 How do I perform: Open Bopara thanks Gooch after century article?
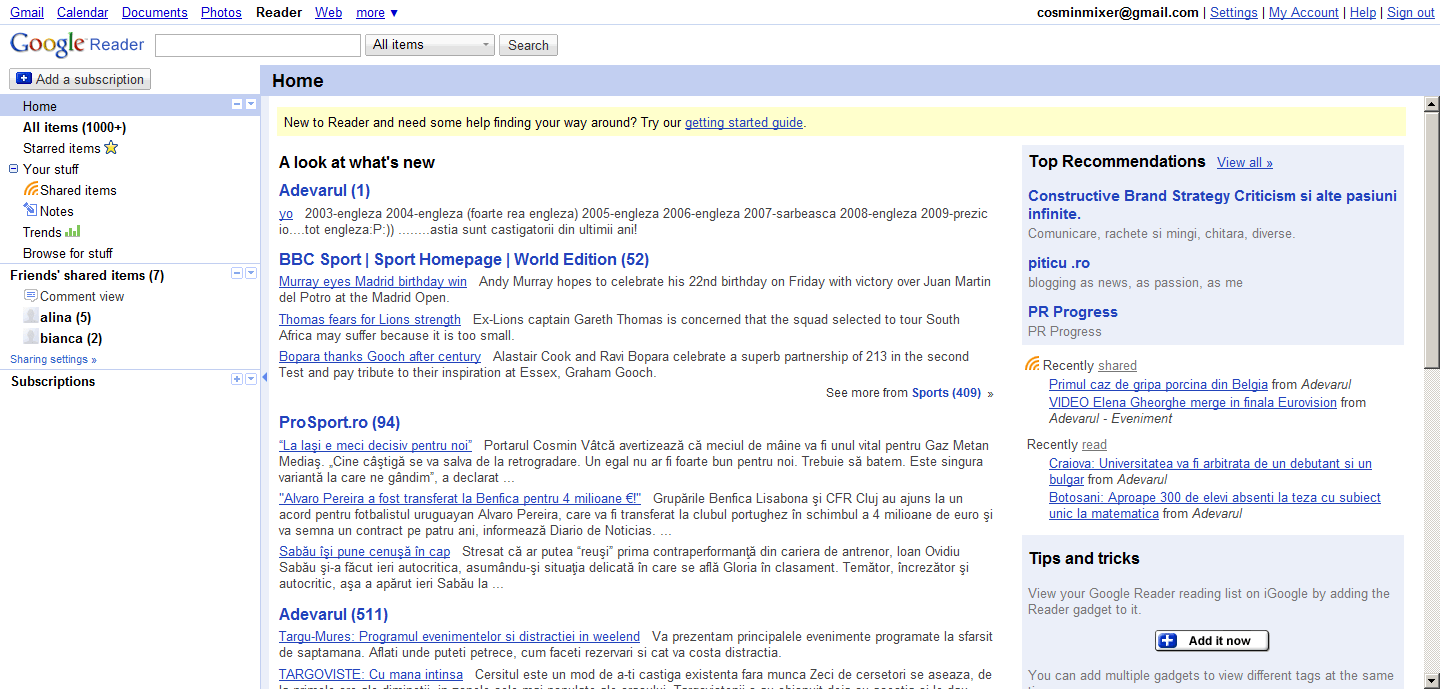[380, 357]
